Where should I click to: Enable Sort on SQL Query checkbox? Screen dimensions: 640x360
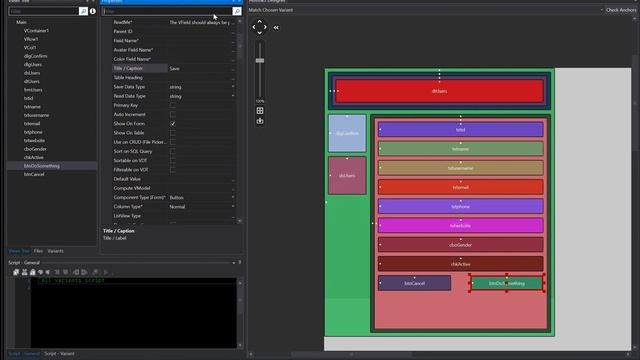coord(173,151)
